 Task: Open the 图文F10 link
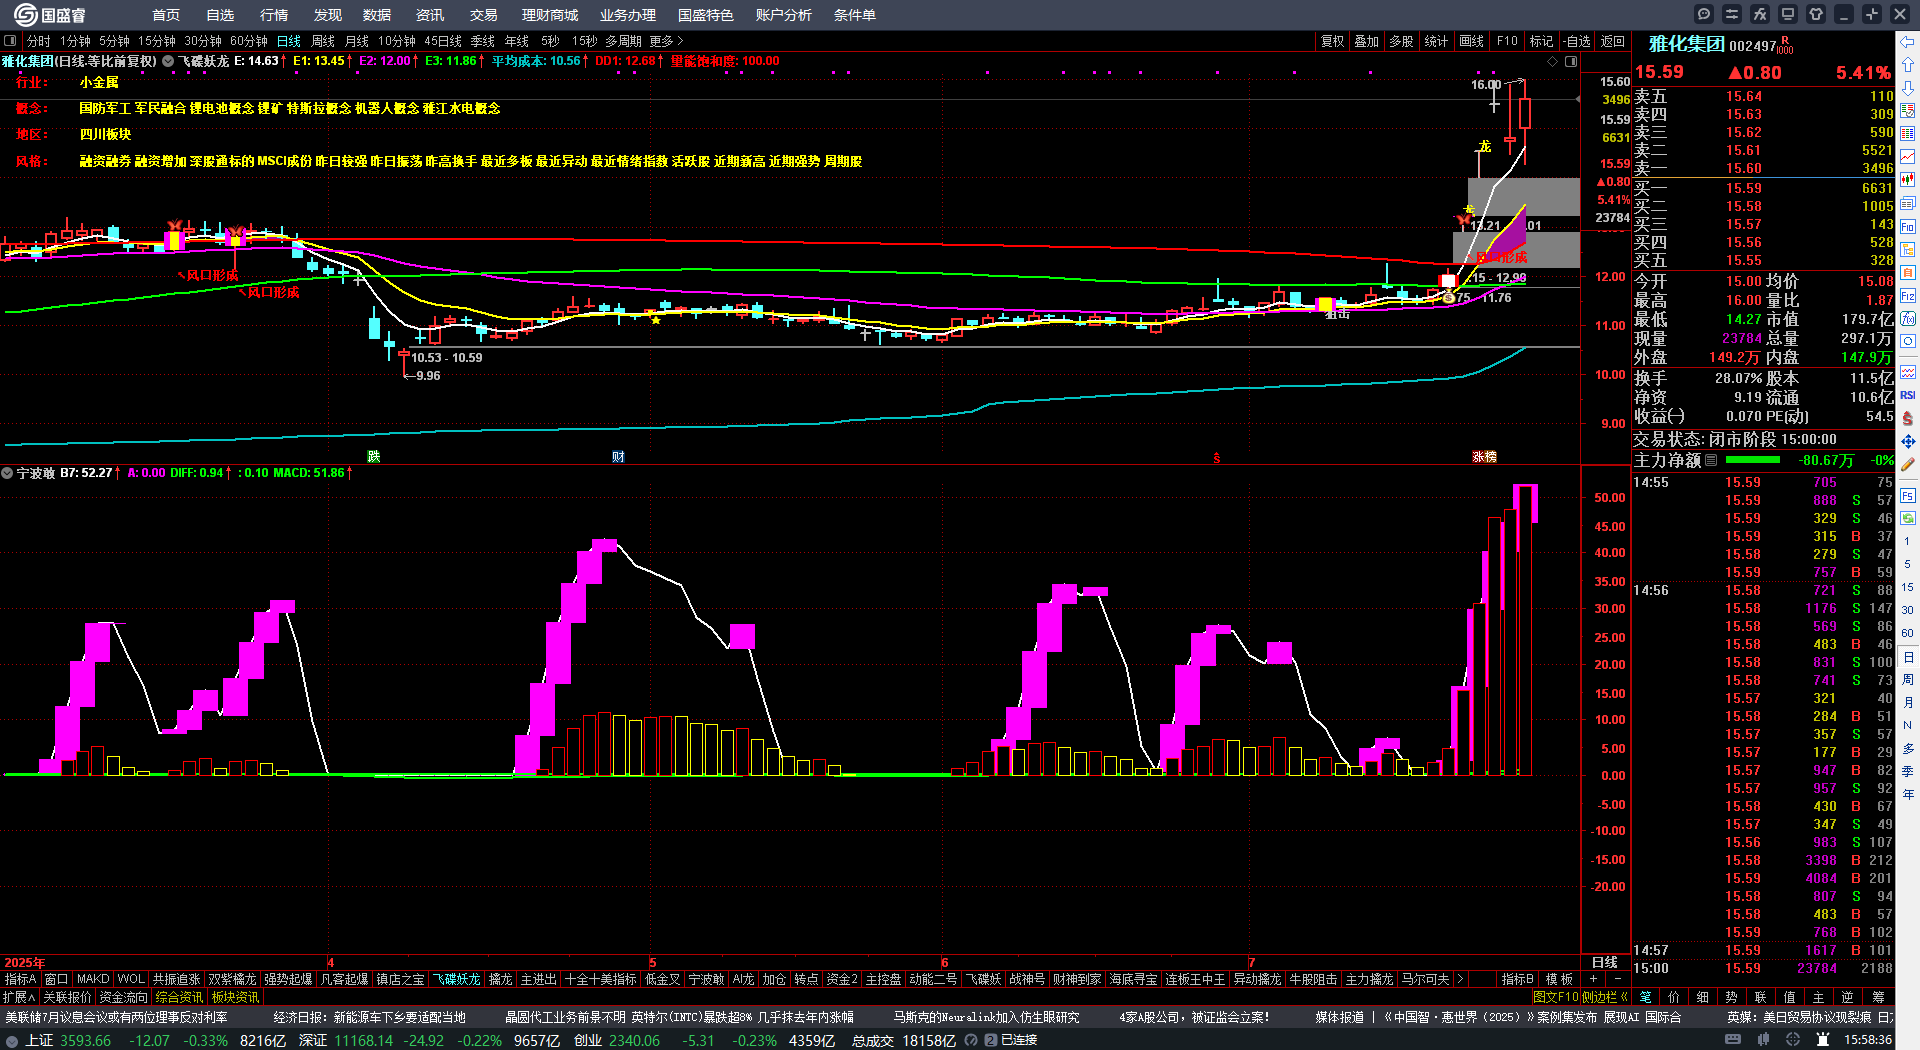tap(1555, 997)
